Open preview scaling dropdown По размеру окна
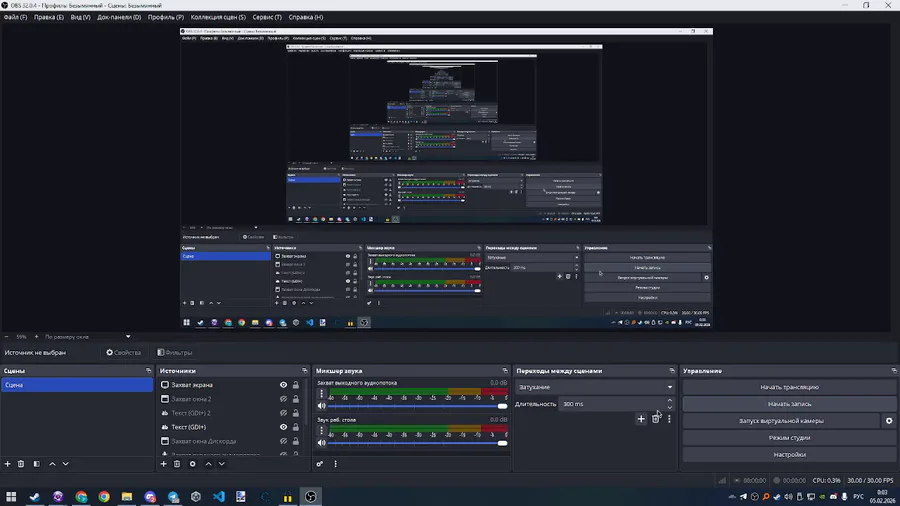The image size is (900, 506). tap(87, 337)
